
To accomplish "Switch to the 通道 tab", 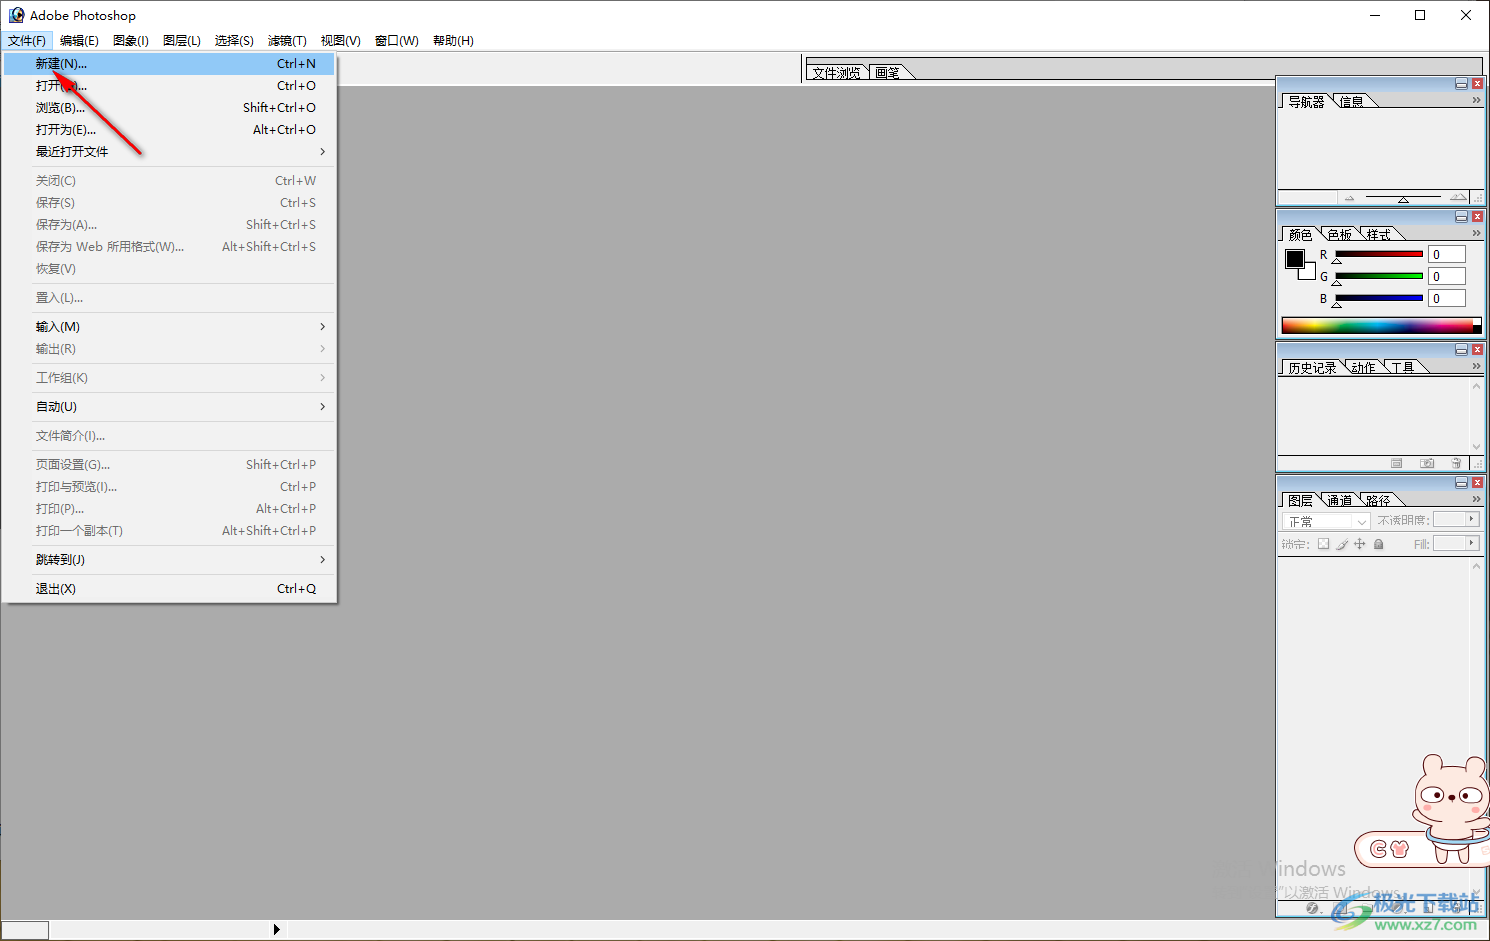I will click(1340, 500).
